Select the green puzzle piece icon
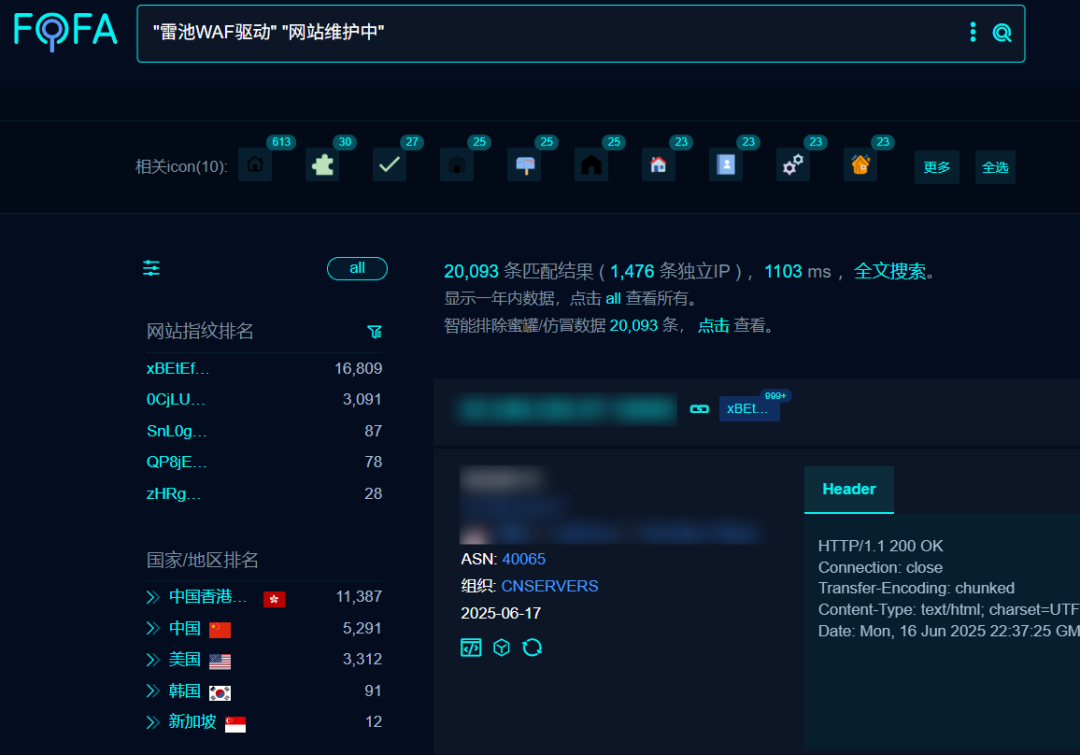 coord(322,165)
